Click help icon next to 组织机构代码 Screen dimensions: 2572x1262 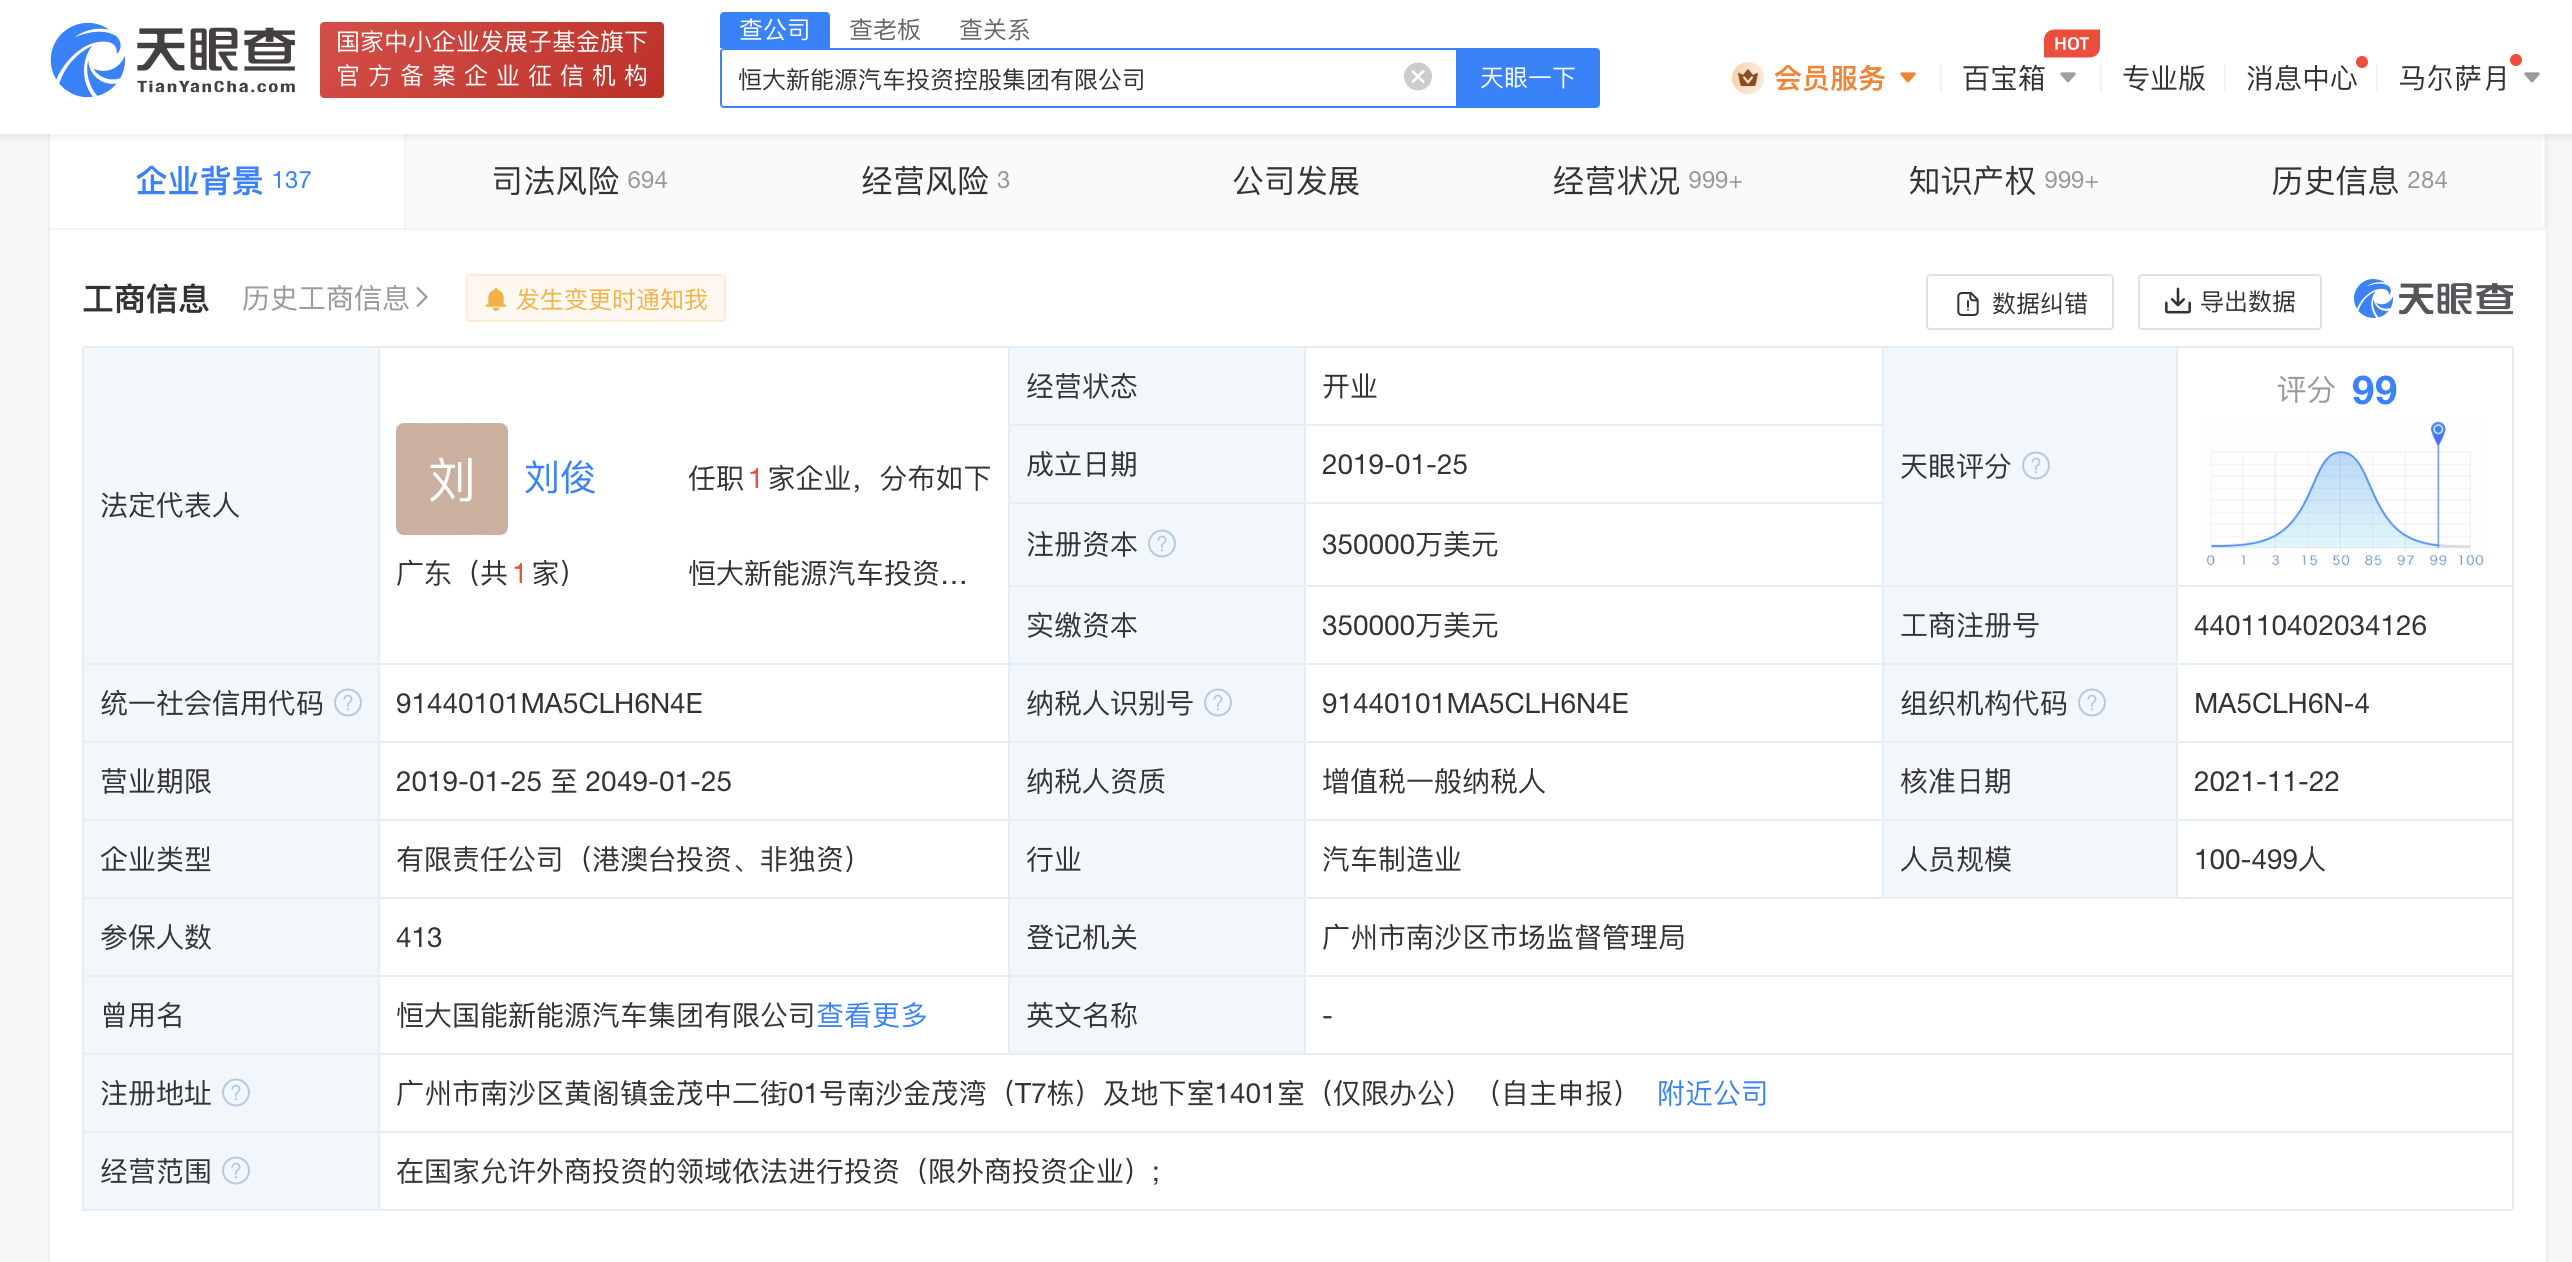2092,702
